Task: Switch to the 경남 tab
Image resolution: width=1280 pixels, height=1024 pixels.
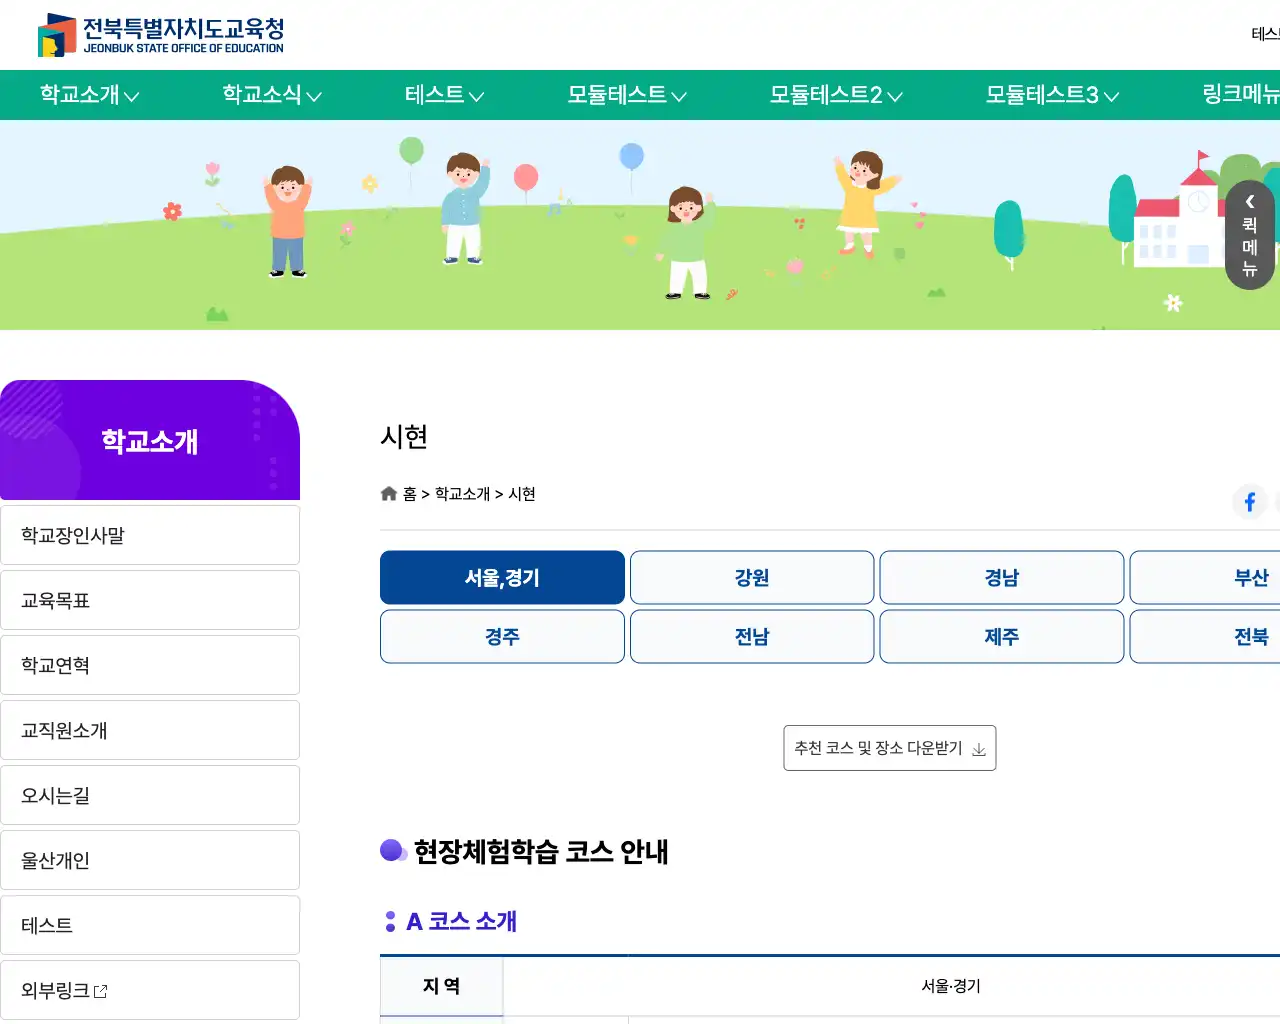Action: (x=1001, y=578)
